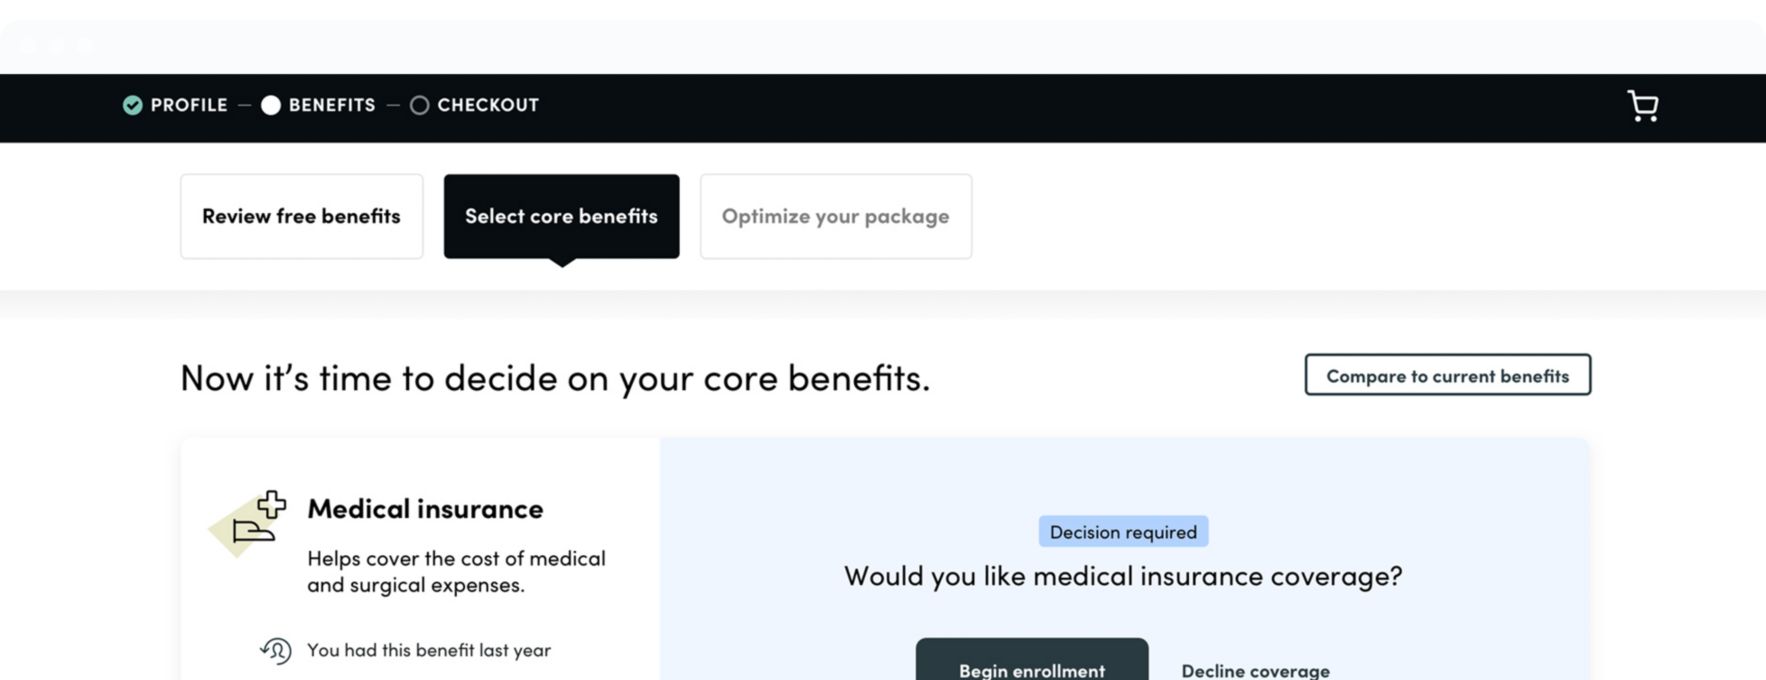Click the Medical insurance hand-and-cross icon
1766x680 pixels.
(x=250, y=520)
